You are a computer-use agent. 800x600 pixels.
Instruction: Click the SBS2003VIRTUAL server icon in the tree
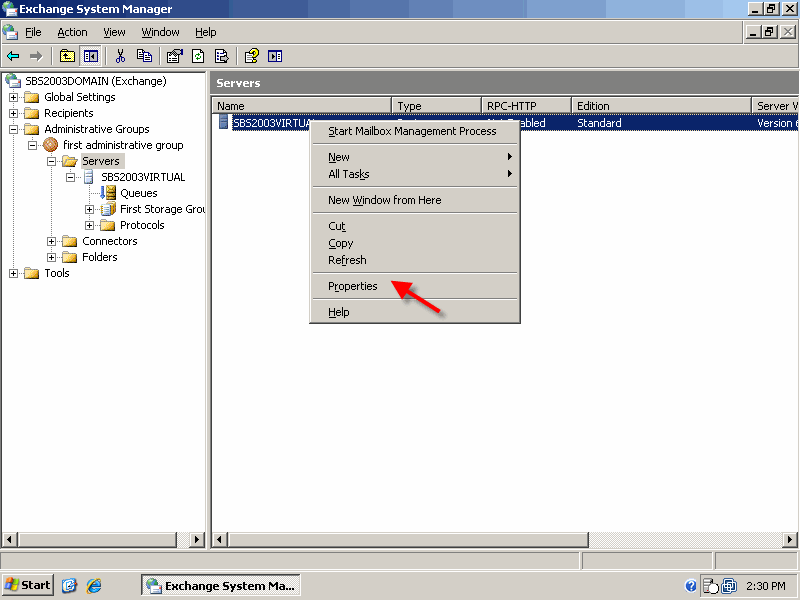89,177
